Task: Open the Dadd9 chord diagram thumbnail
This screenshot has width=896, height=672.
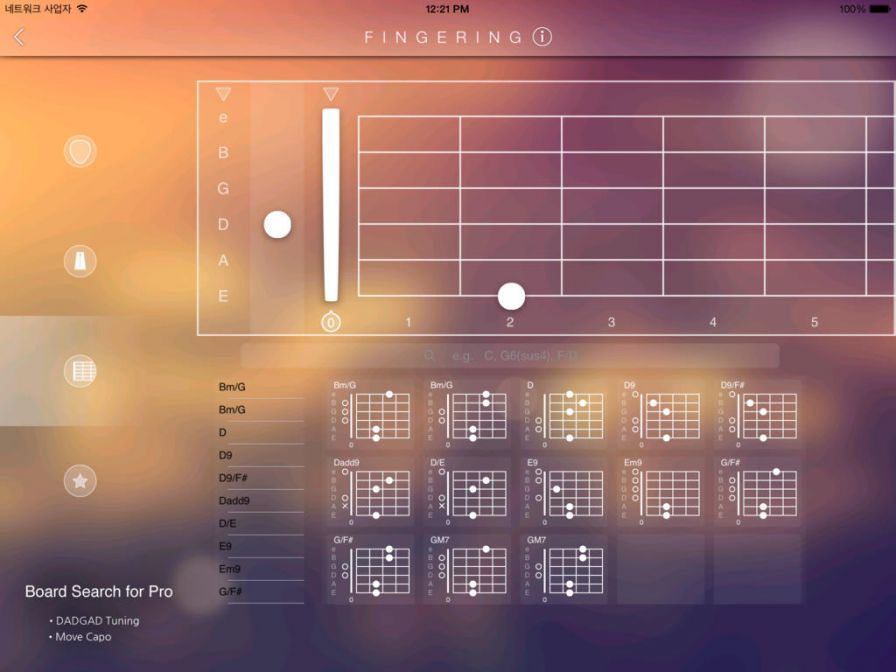Action: 370,491
